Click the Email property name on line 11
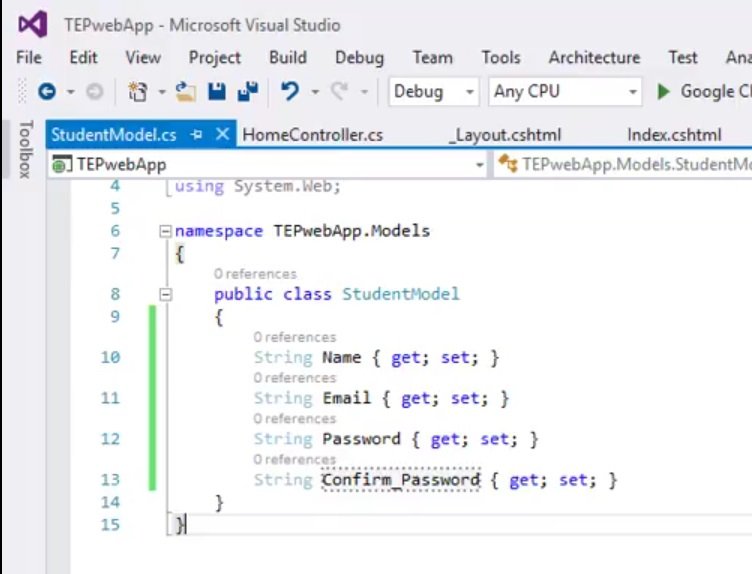 coord(346,398)
